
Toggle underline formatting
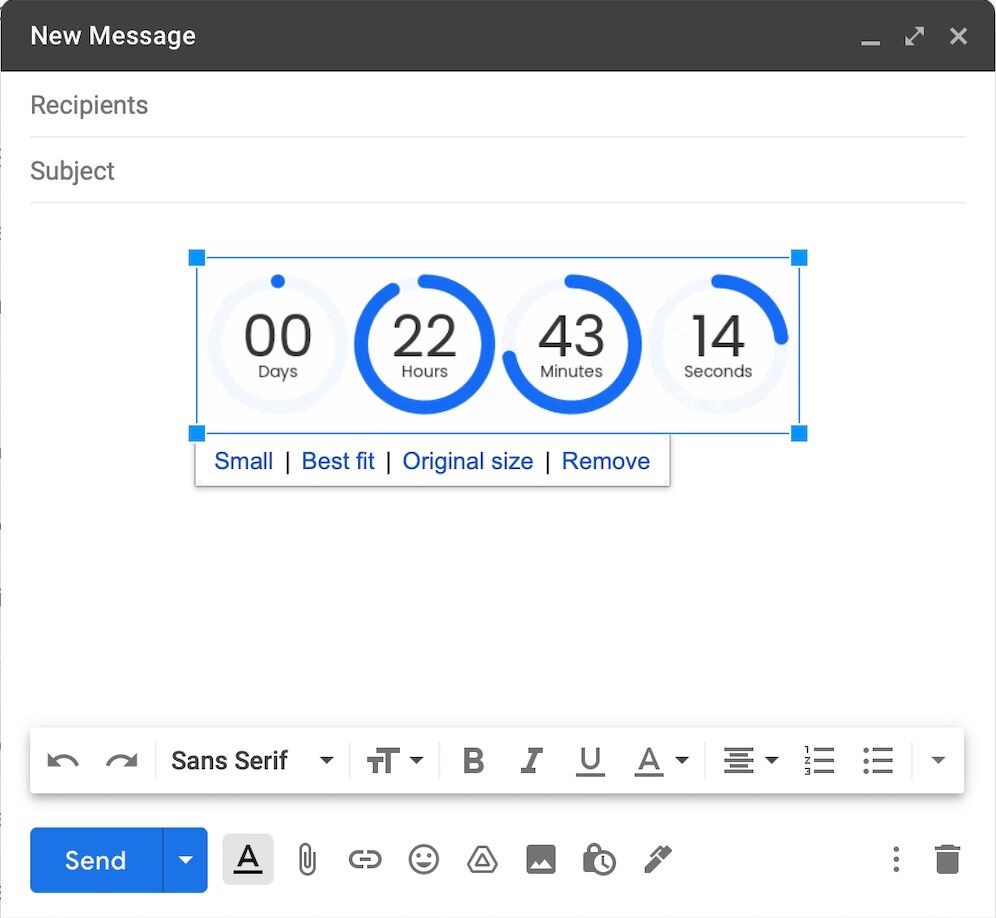(x=590, y=761)
